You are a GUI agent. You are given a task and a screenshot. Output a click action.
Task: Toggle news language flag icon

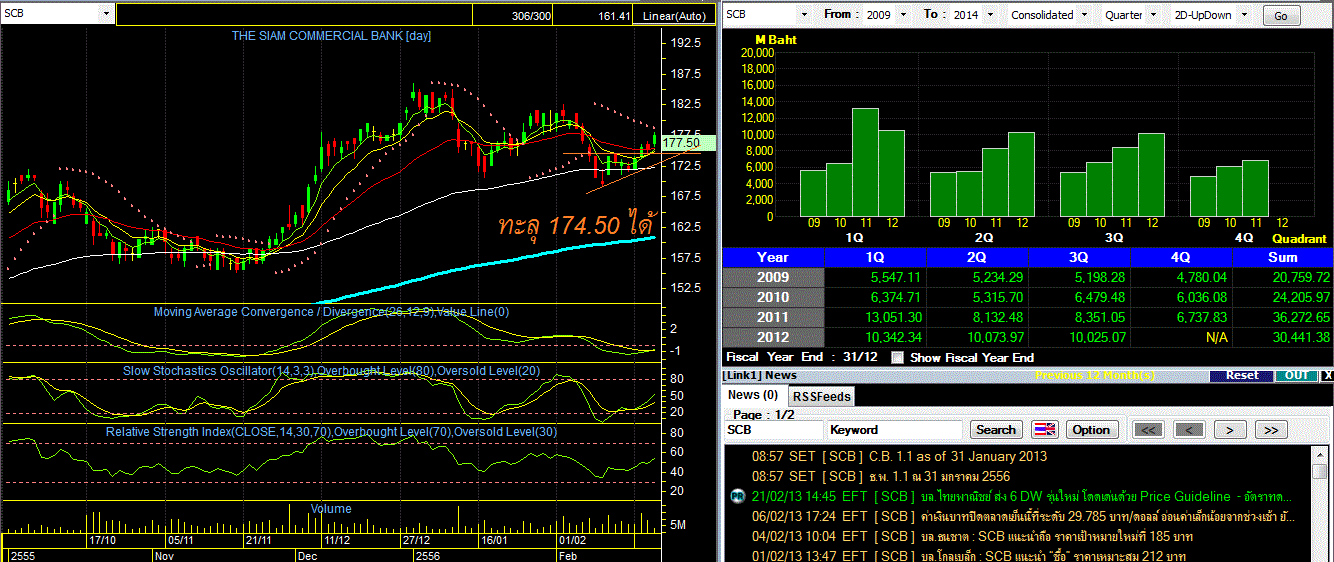1045,430
